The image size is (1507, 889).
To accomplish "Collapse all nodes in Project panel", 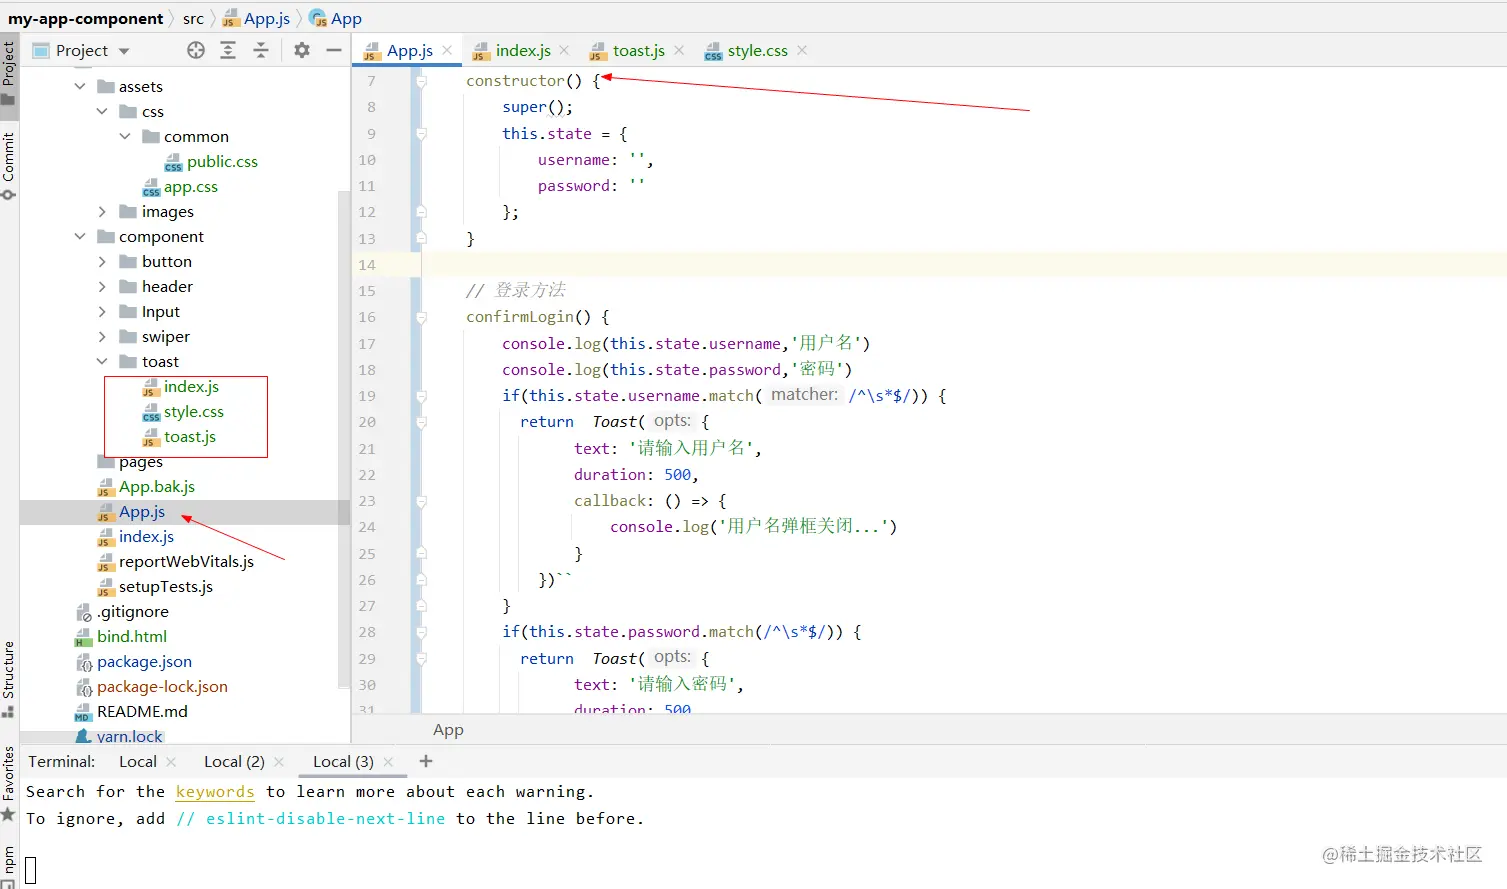I will pyautogui.click(x=261, y=50).
